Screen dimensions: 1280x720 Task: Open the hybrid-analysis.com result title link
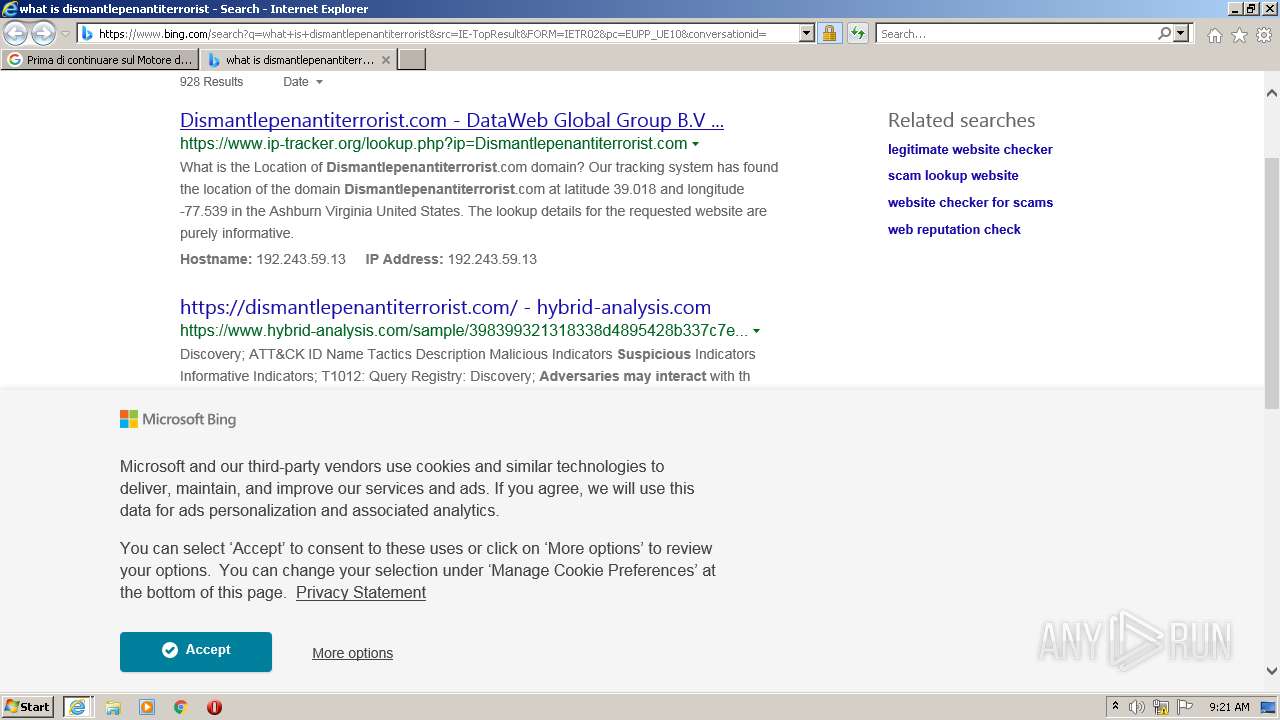(x=445, y=307)
